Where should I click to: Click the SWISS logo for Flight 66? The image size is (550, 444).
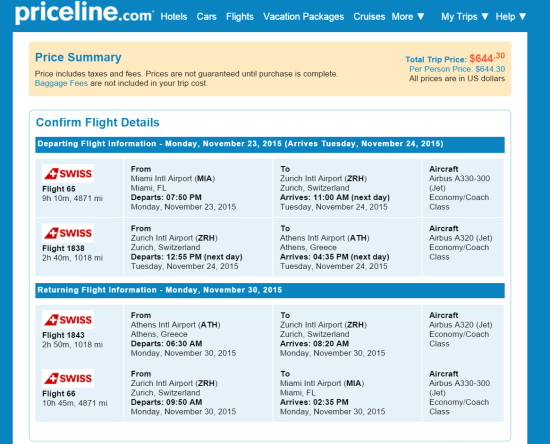click(x=68, y=378)
